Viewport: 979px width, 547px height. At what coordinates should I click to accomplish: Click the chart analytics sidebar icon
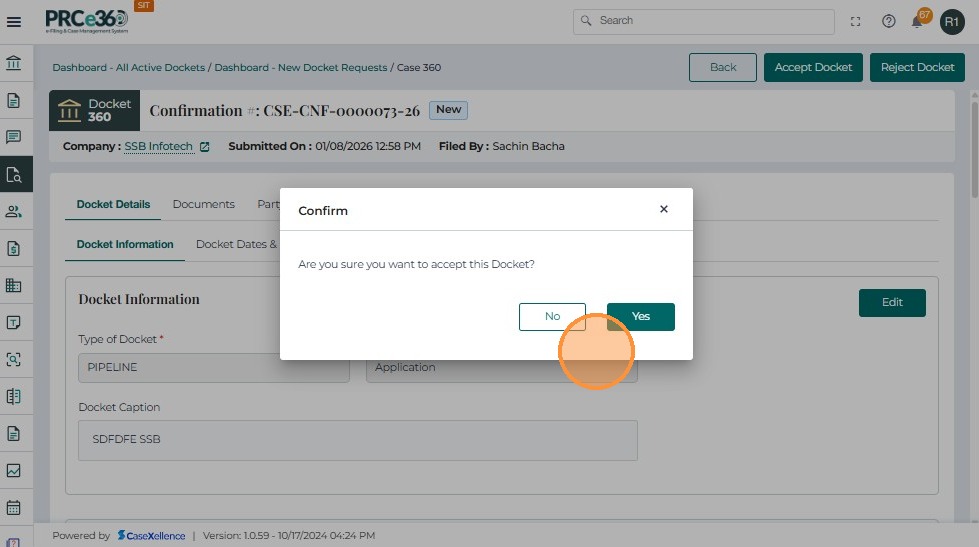[14, 470]
